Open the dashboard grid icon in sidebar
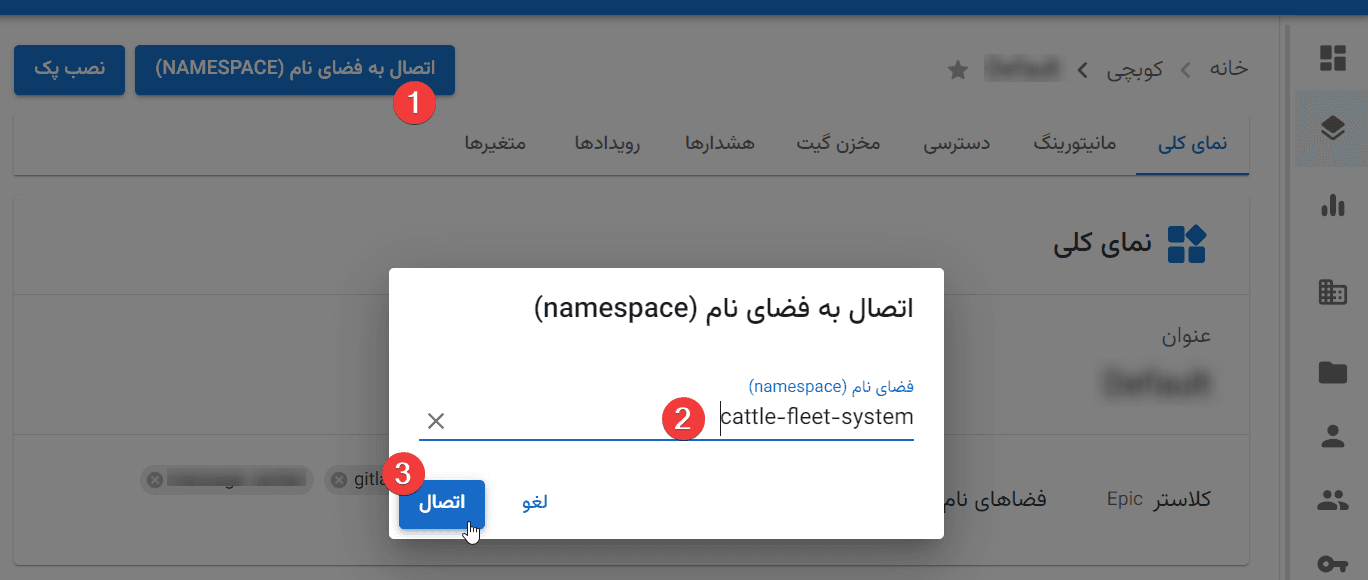 (x=1332, y=58)
